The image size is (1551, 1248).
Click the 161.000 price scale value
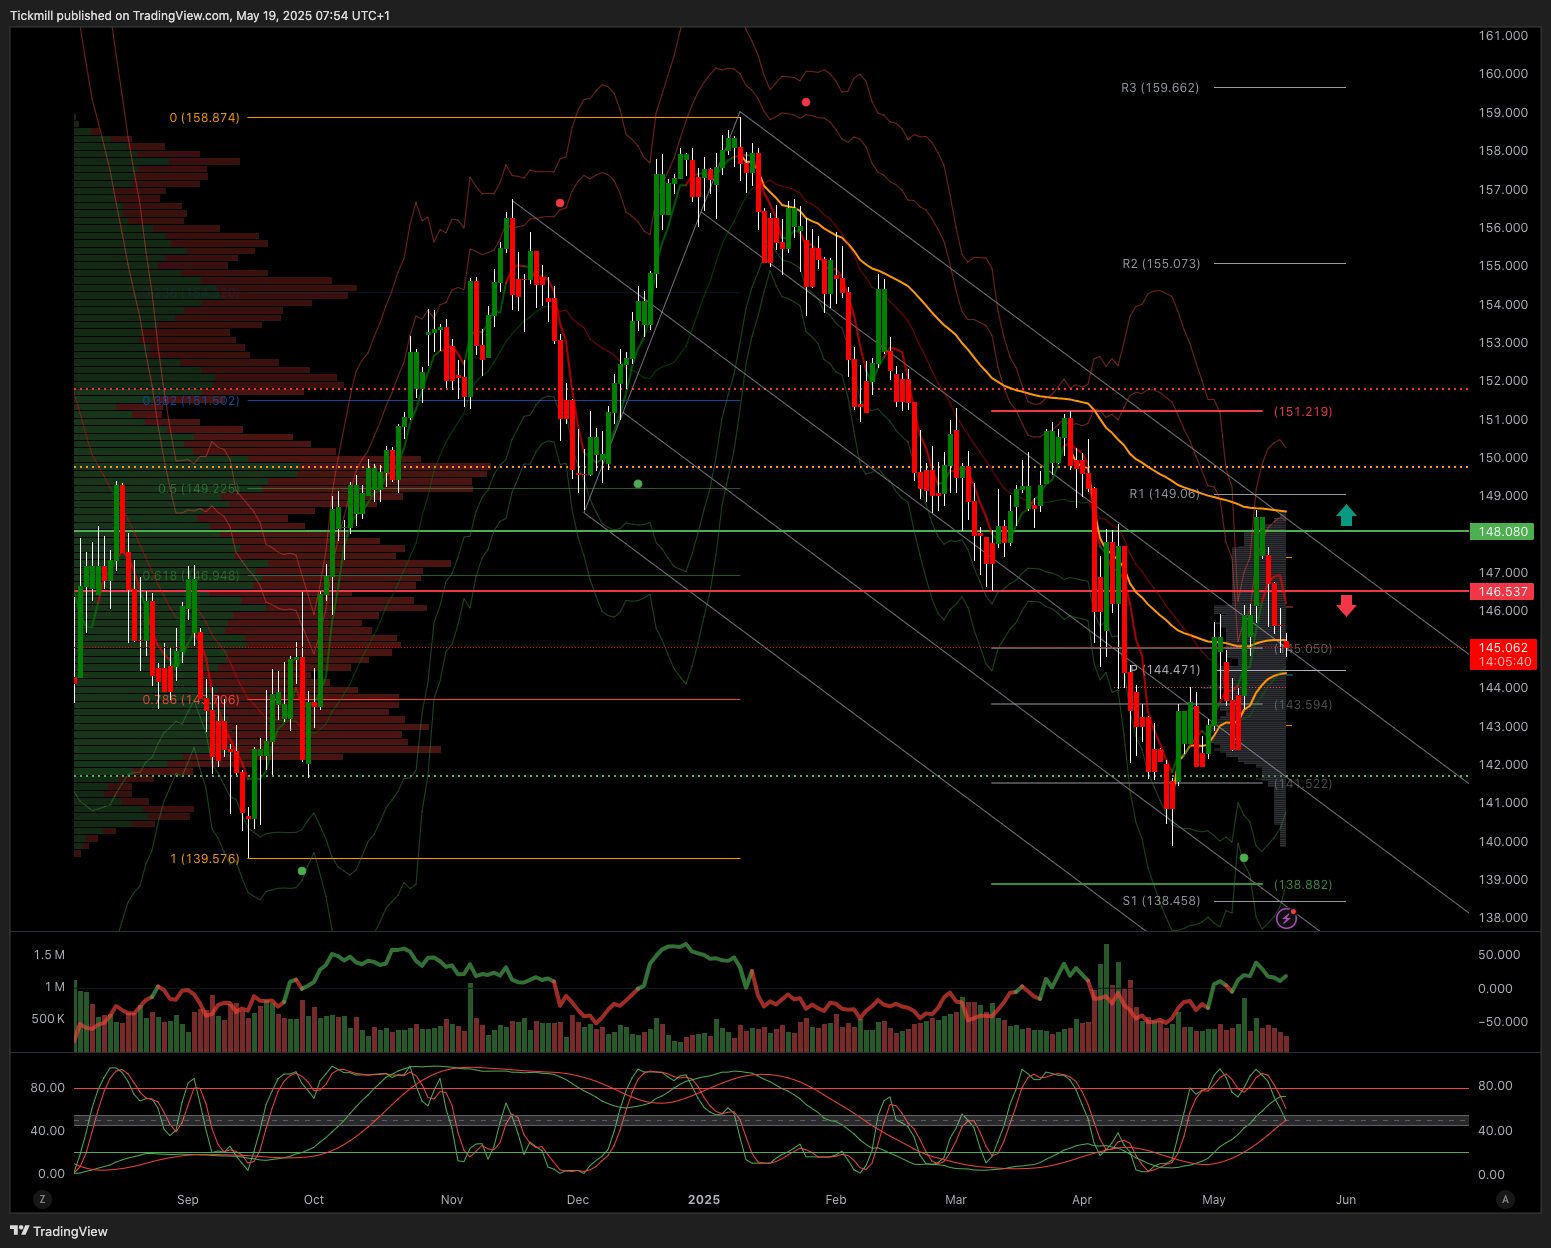click(x=1503, y=36)
